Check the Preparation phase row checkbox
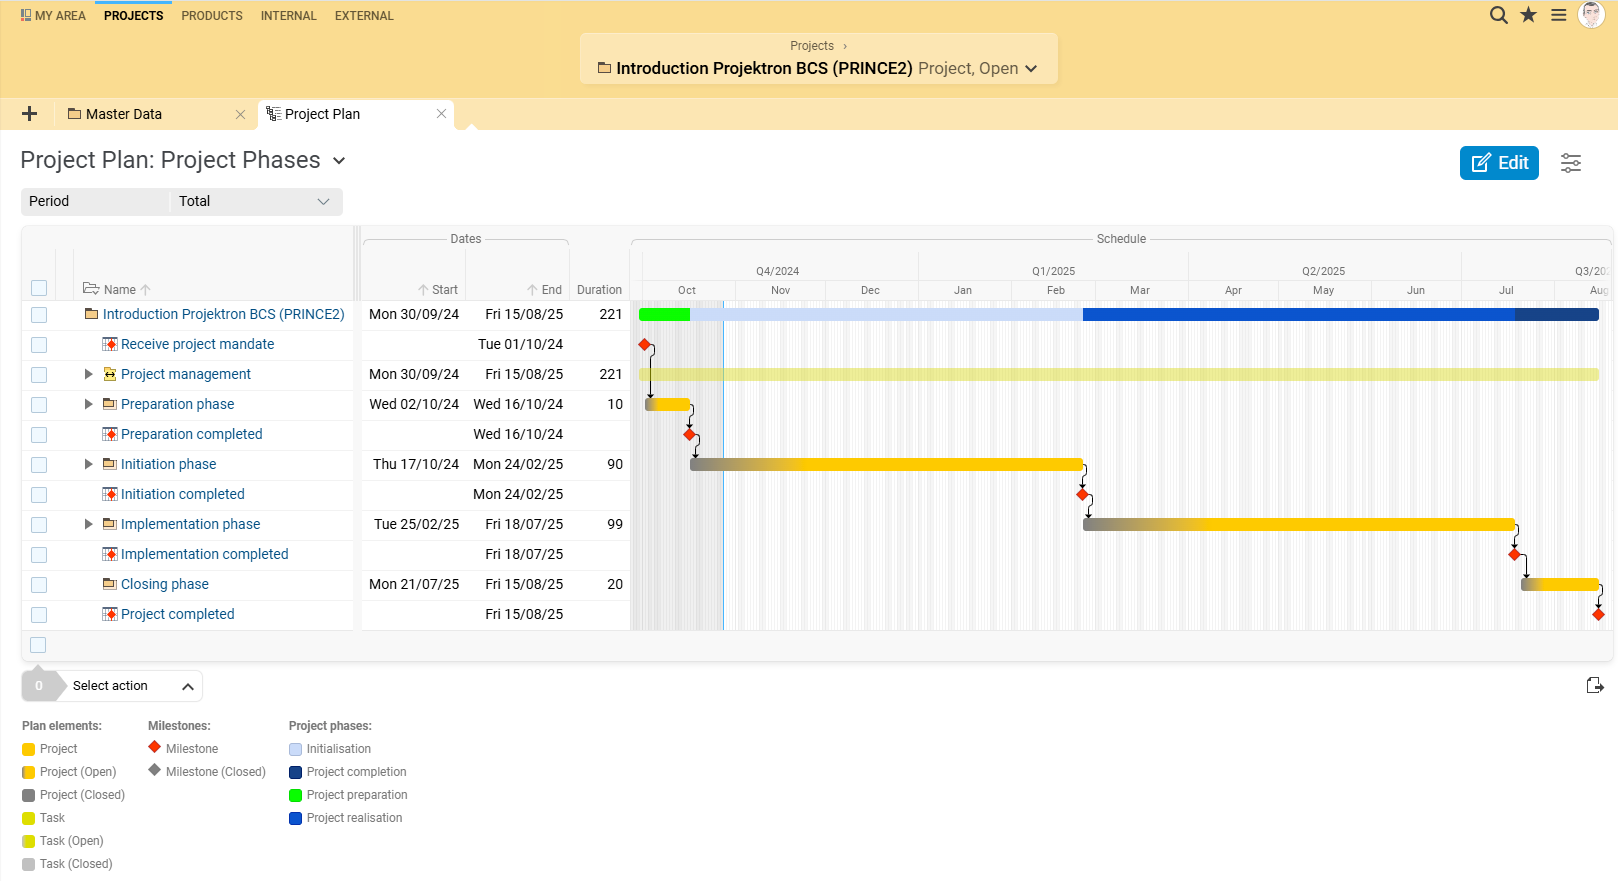Viewport: 1618px width, 881px height. pyautogui.click(x=39, y=404)
